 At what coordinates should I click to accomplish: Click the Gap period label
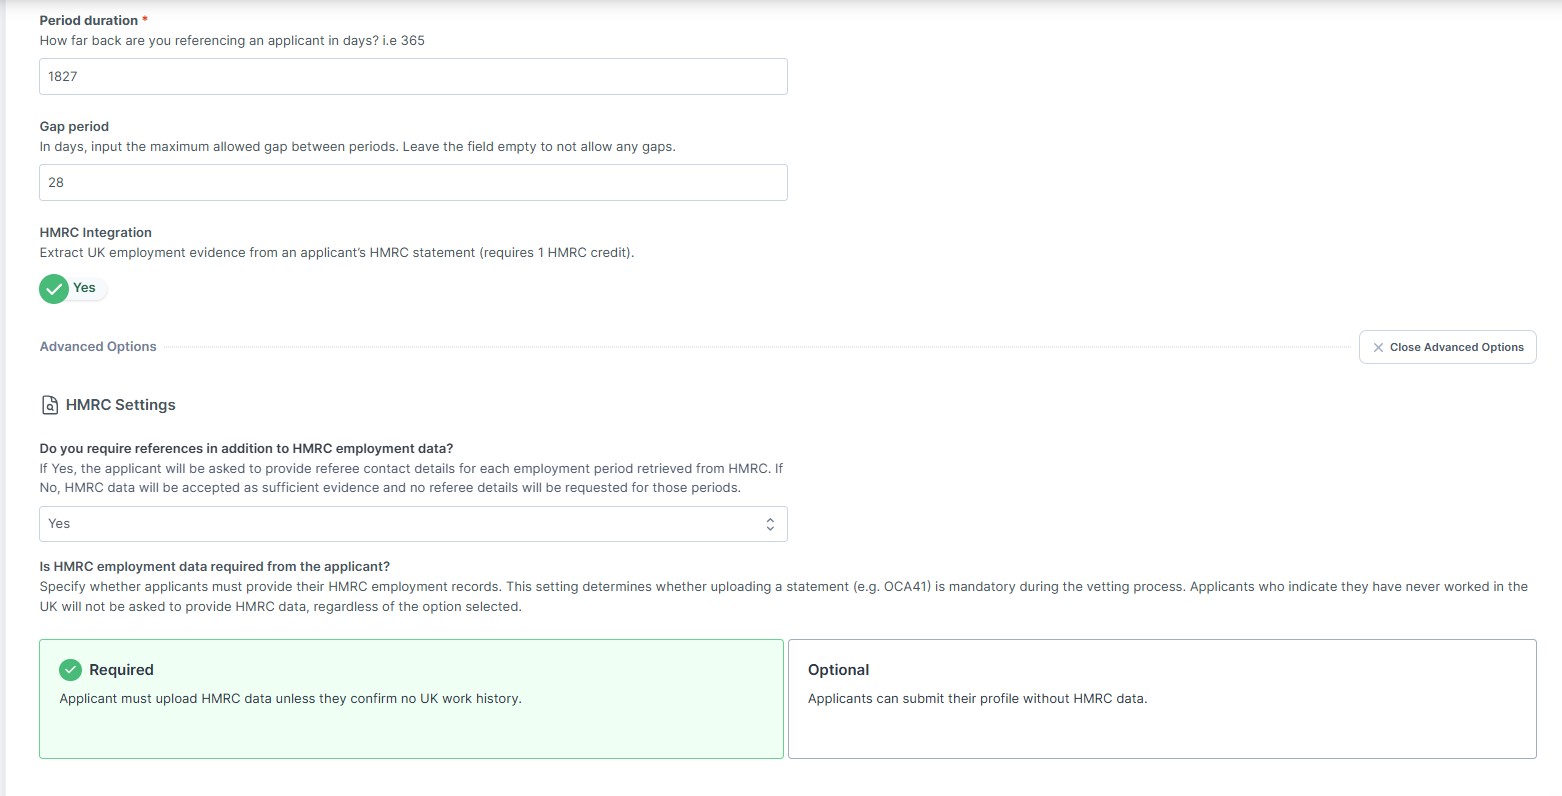[x=74, y=127]
